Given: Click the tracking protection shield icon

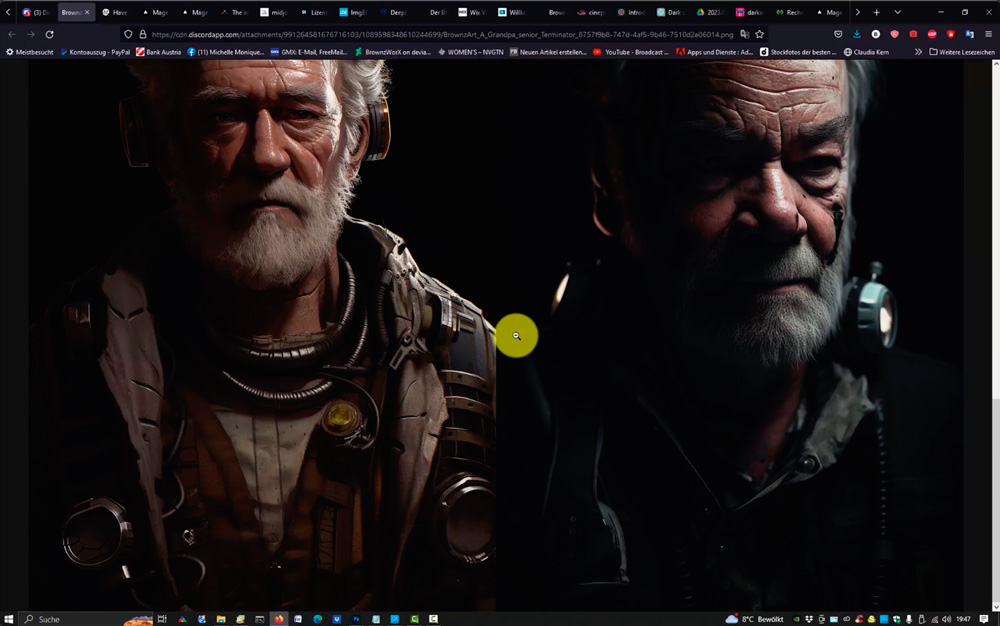Looking at the screenshot, I should (x=128, y=34).
